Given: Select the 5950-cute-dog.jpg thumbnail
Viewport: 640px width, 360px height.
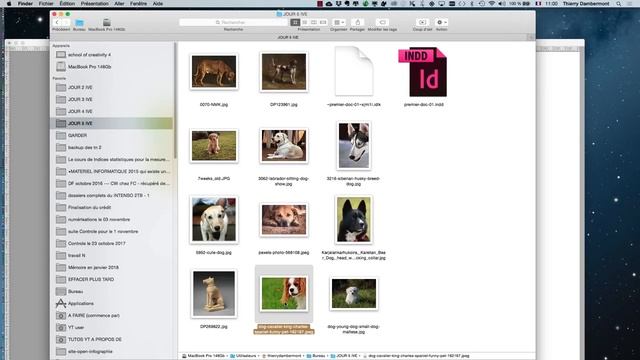Looking at the screenshot, I should point(214,220).
